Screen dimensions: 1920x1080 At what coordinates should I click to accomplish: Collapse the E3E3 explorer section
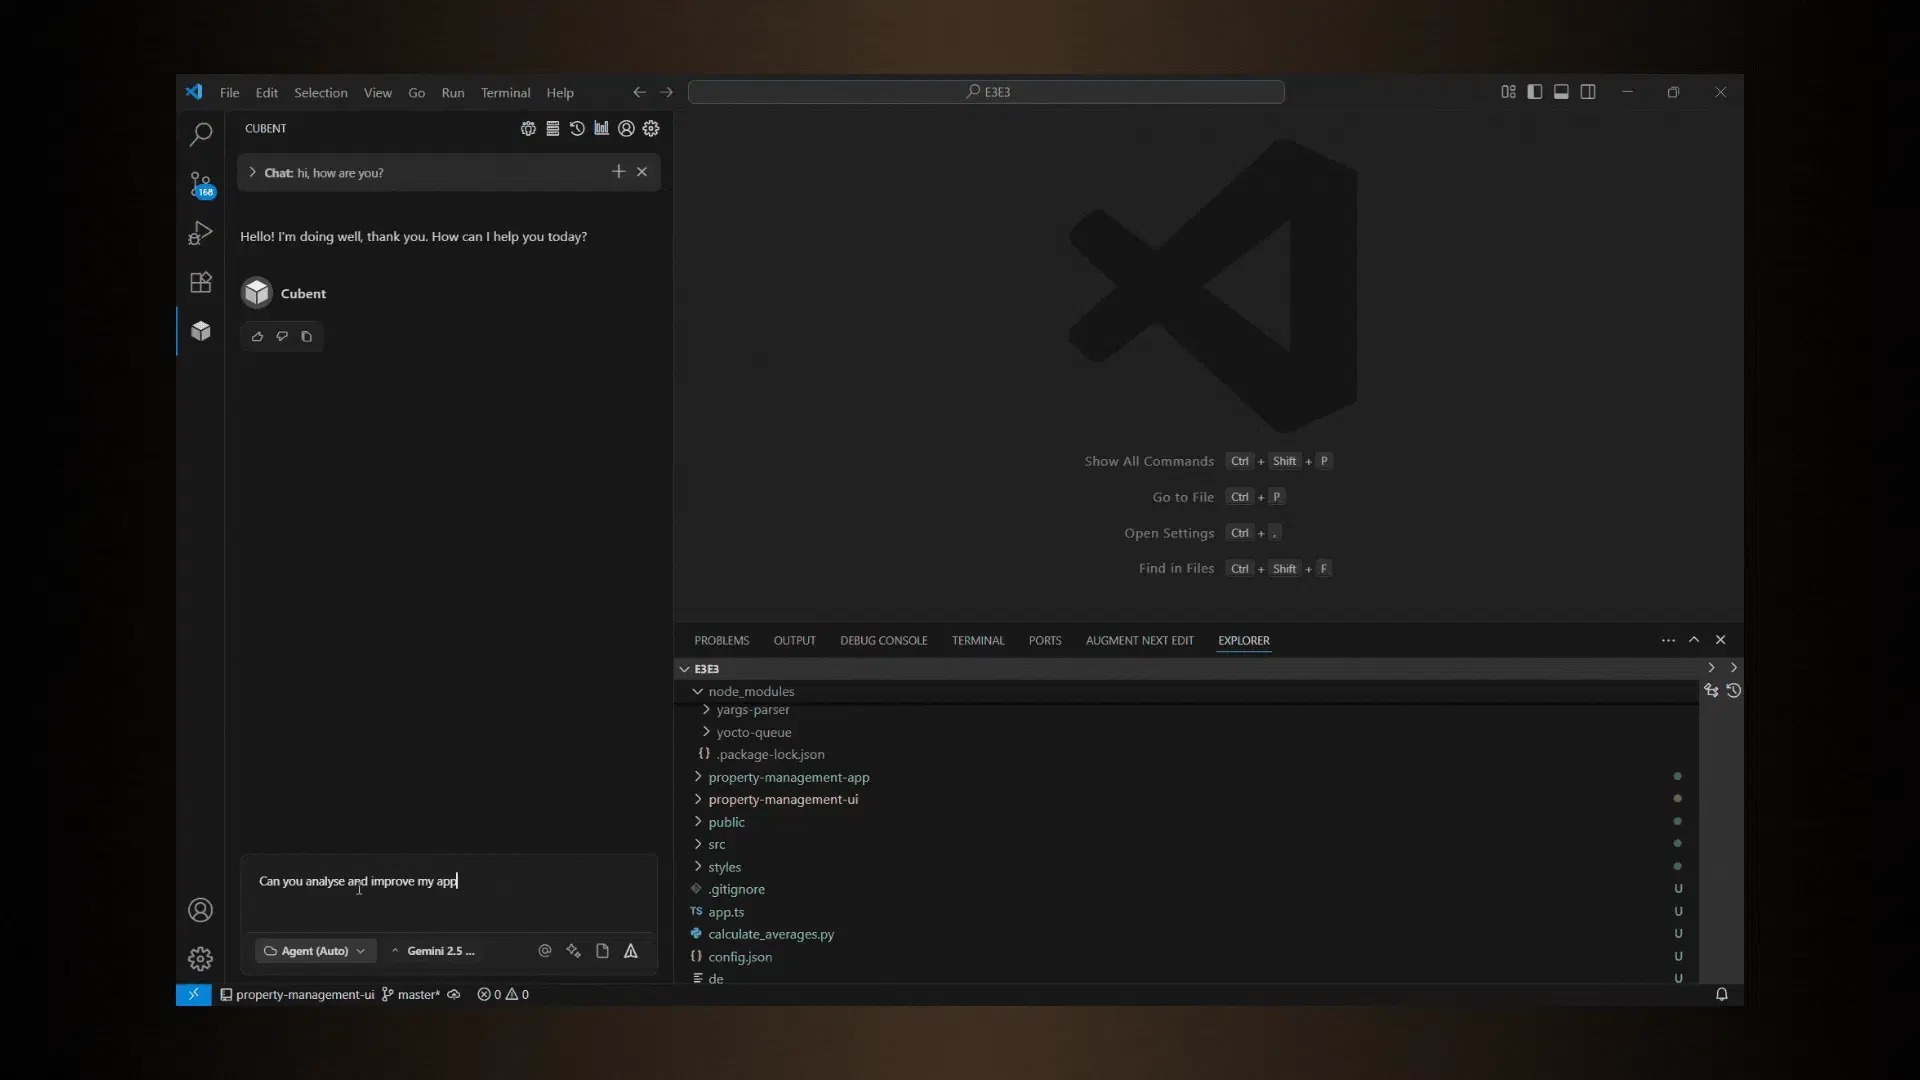coord(684,669)
